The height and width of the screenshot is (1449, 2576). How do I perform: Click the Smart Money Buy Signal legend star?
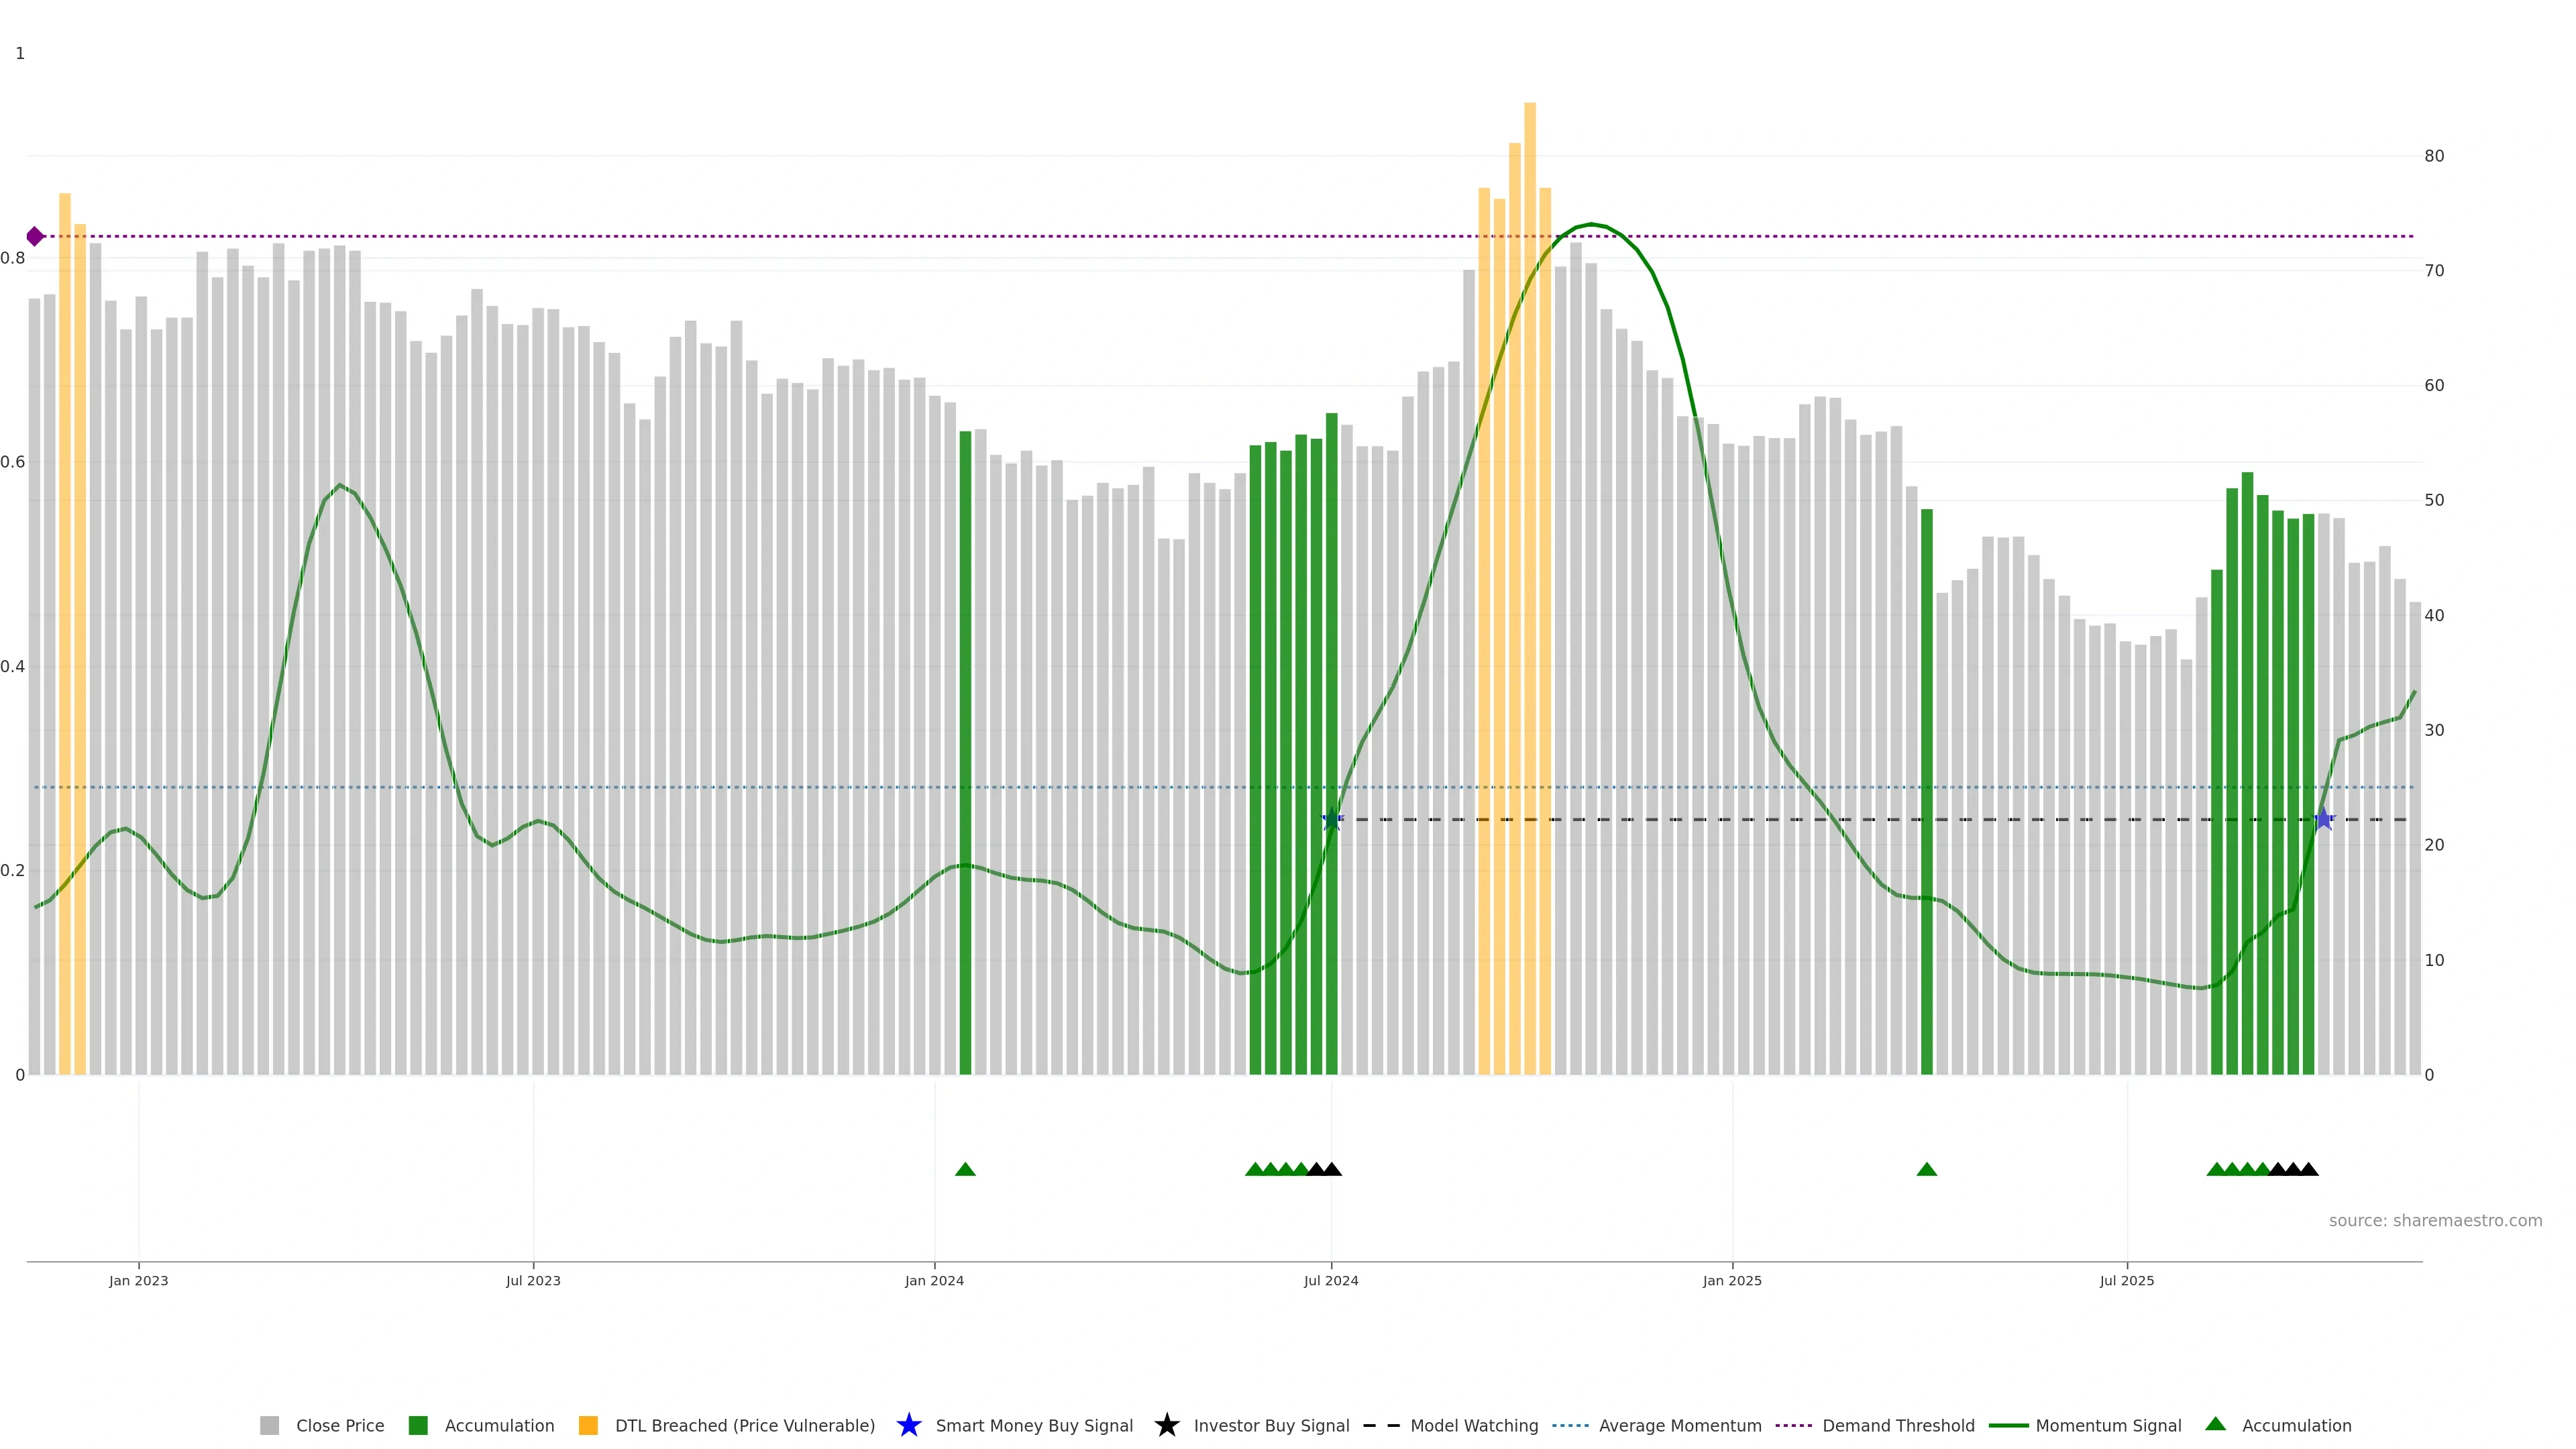point(908,1426)
